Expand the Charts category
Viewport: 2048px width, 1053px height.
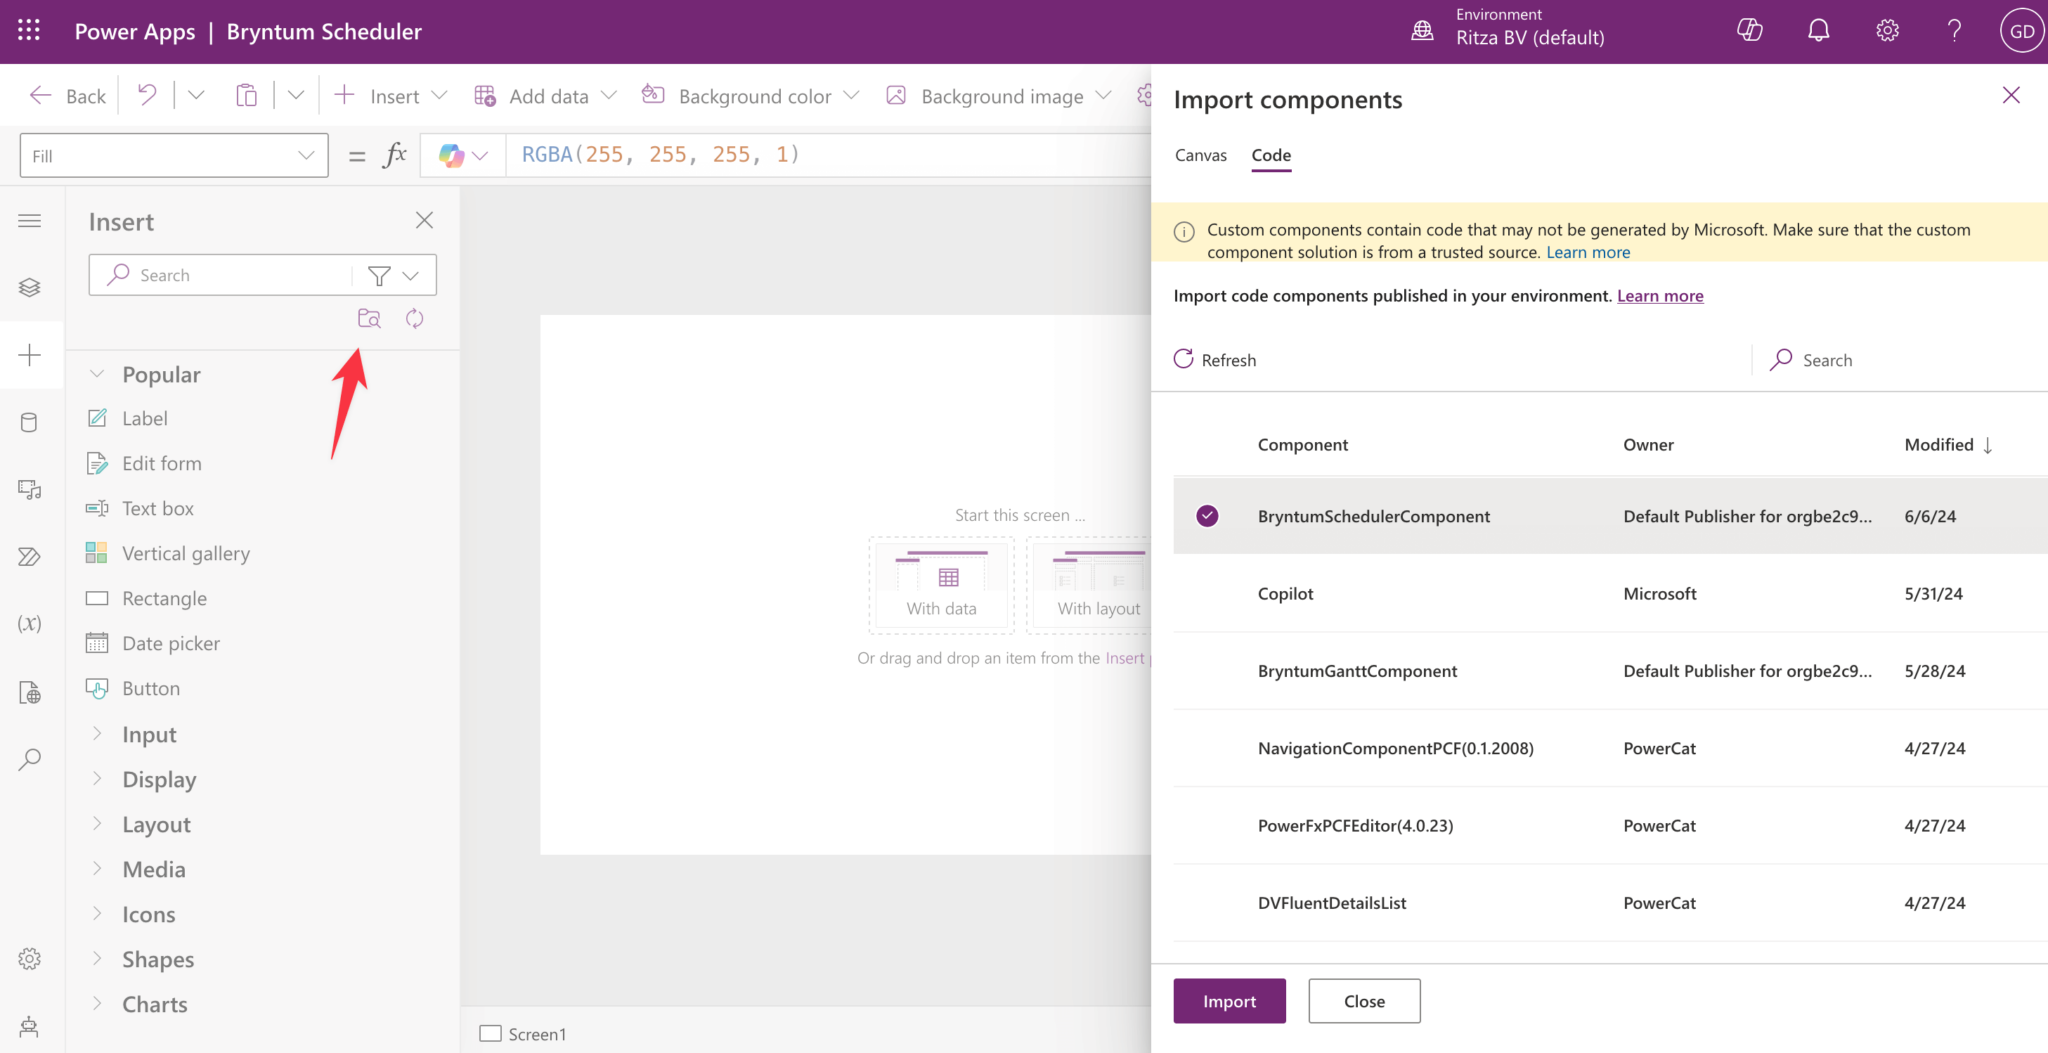click(x=97, y=1004)
